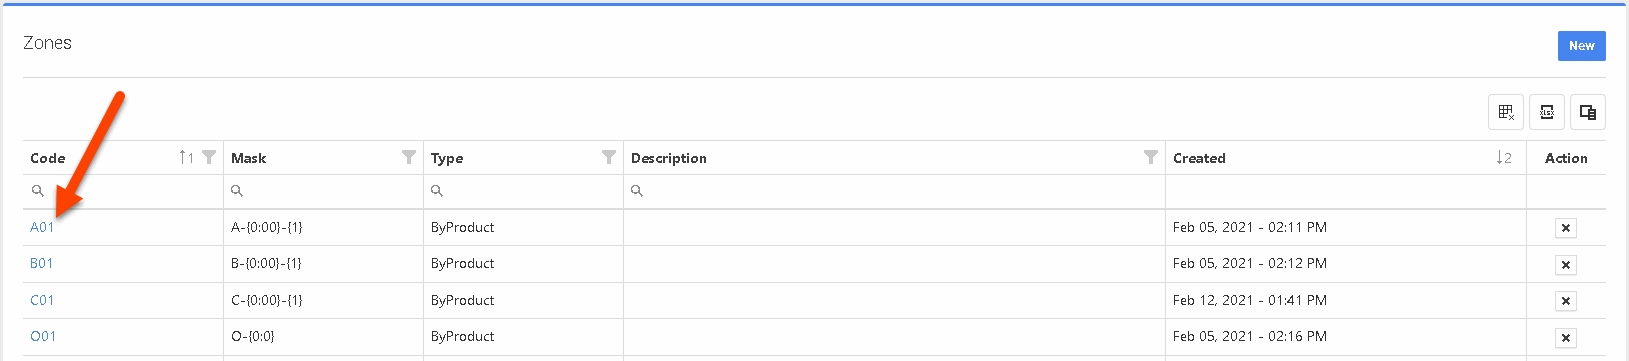Click the Mask search filter field

[323, 191]
